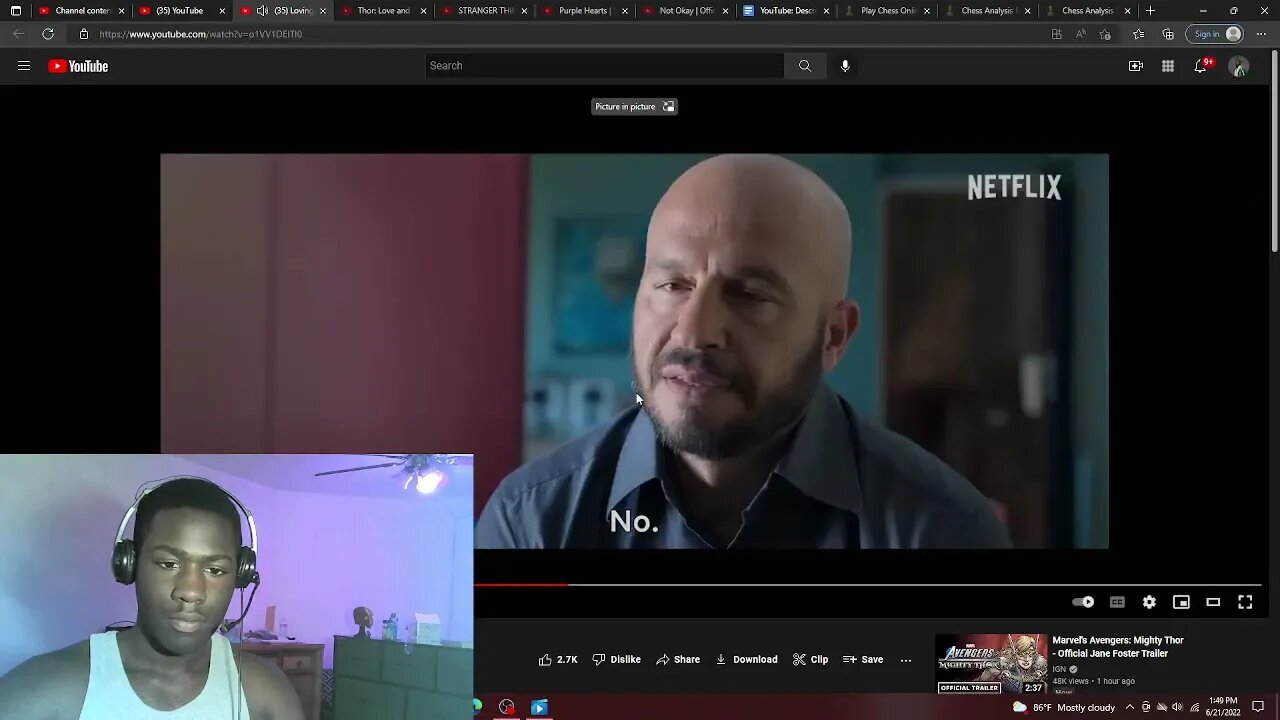Open Windows notification center
1280x720 pixels.
(x=1258, y=708)
